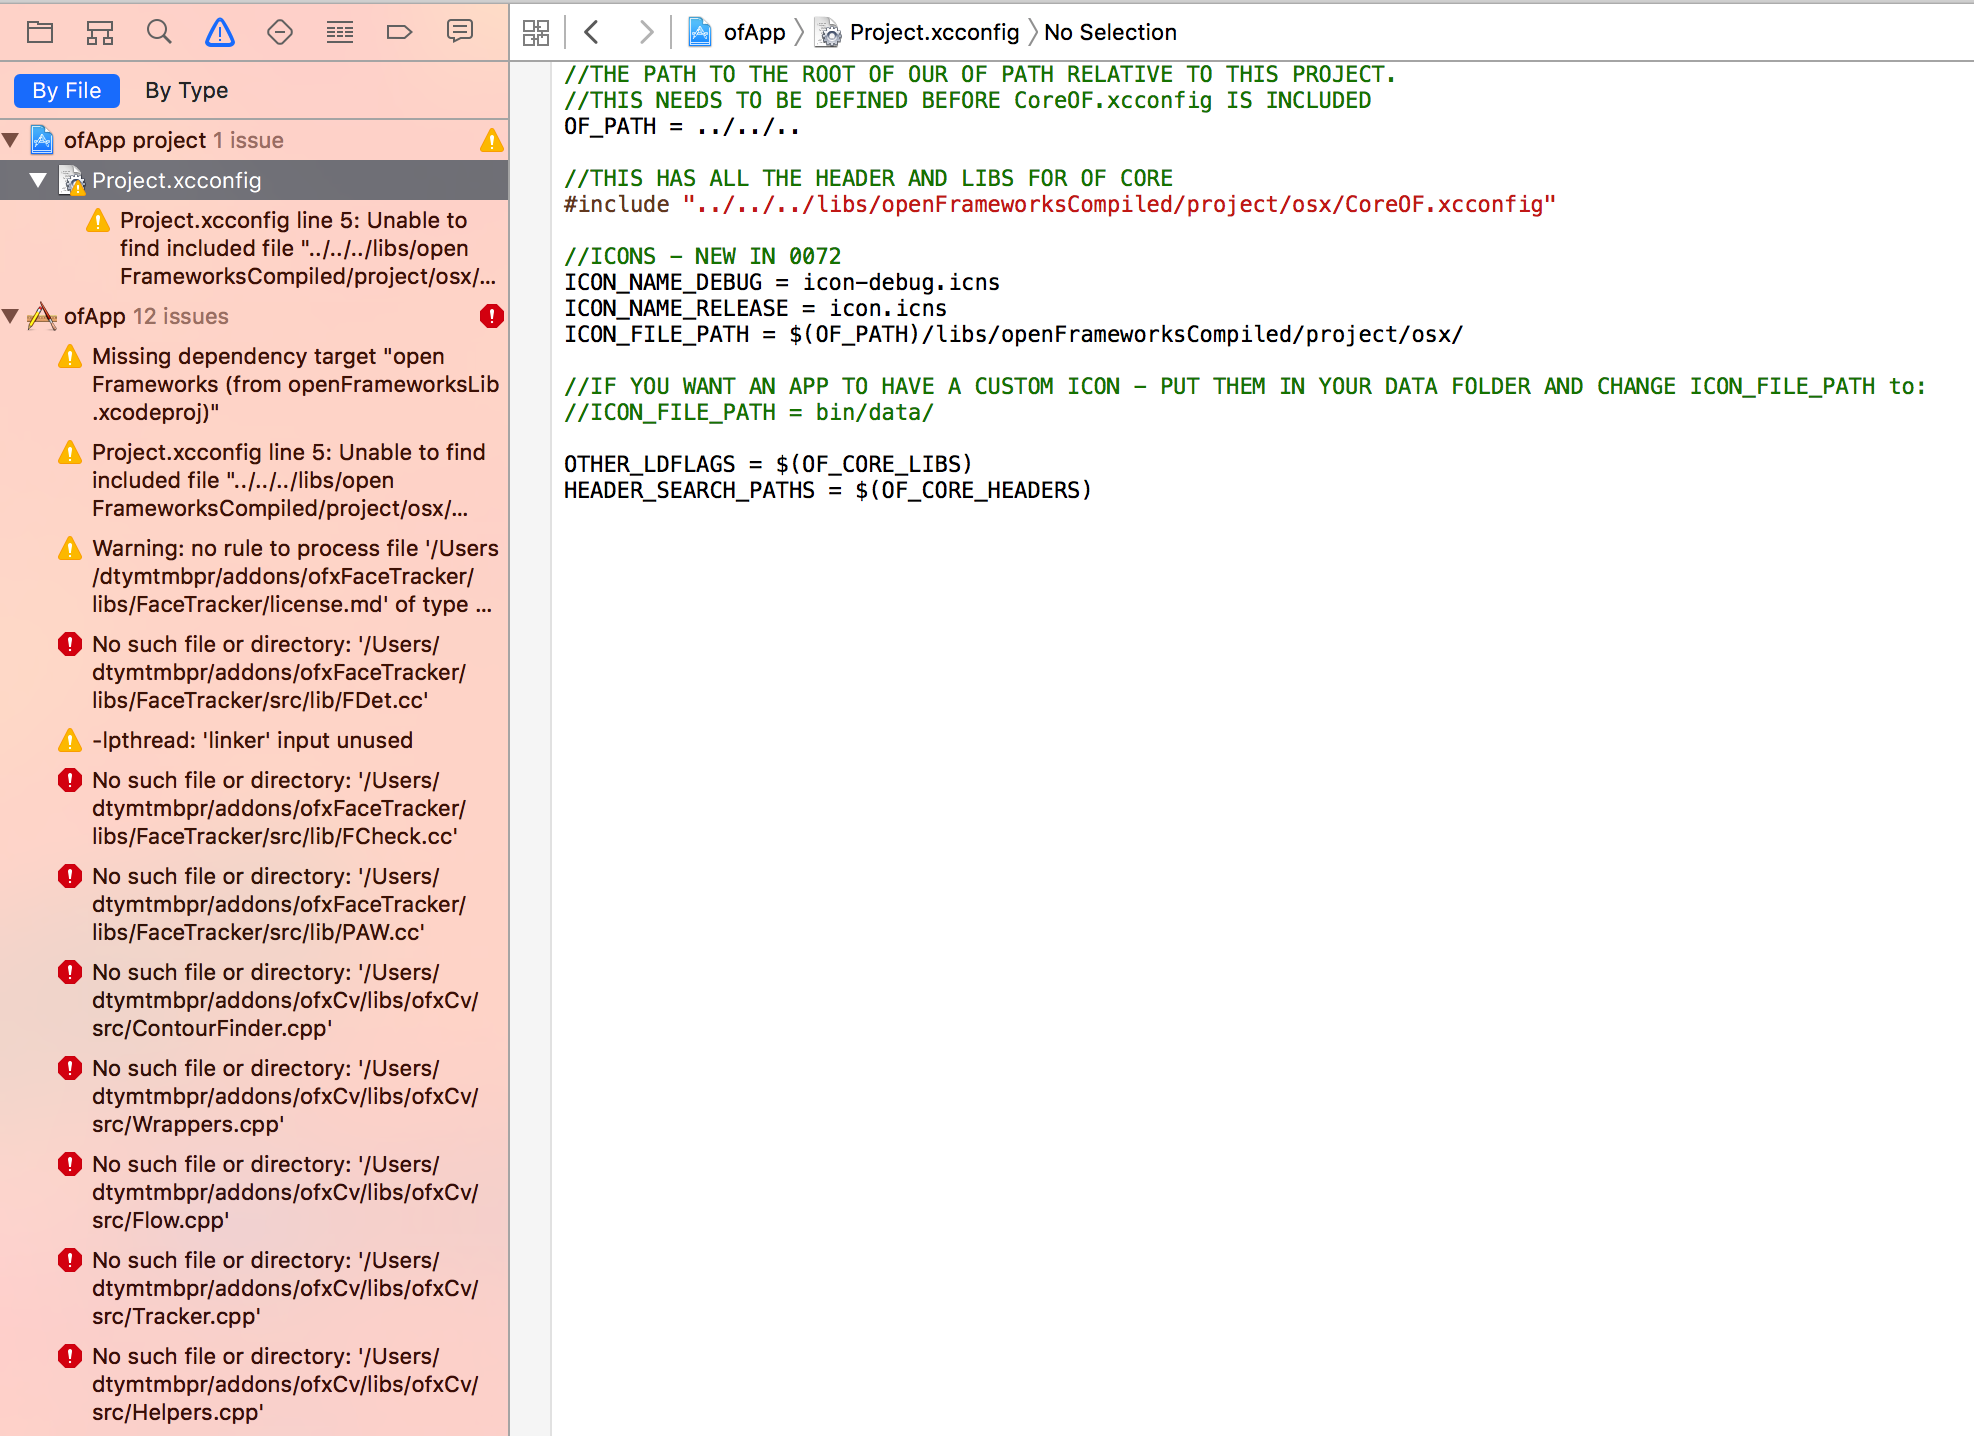
Task: Open the Breakpoint navigator icon
Action: pyautogui.click(x=400, y=32)
